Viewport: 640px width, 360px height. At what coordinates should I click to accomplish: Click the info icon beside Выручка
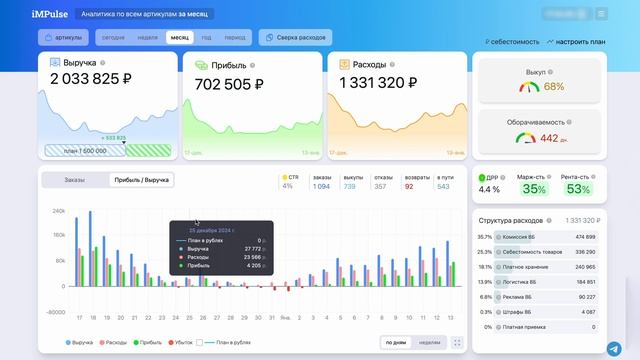point(103,63)
